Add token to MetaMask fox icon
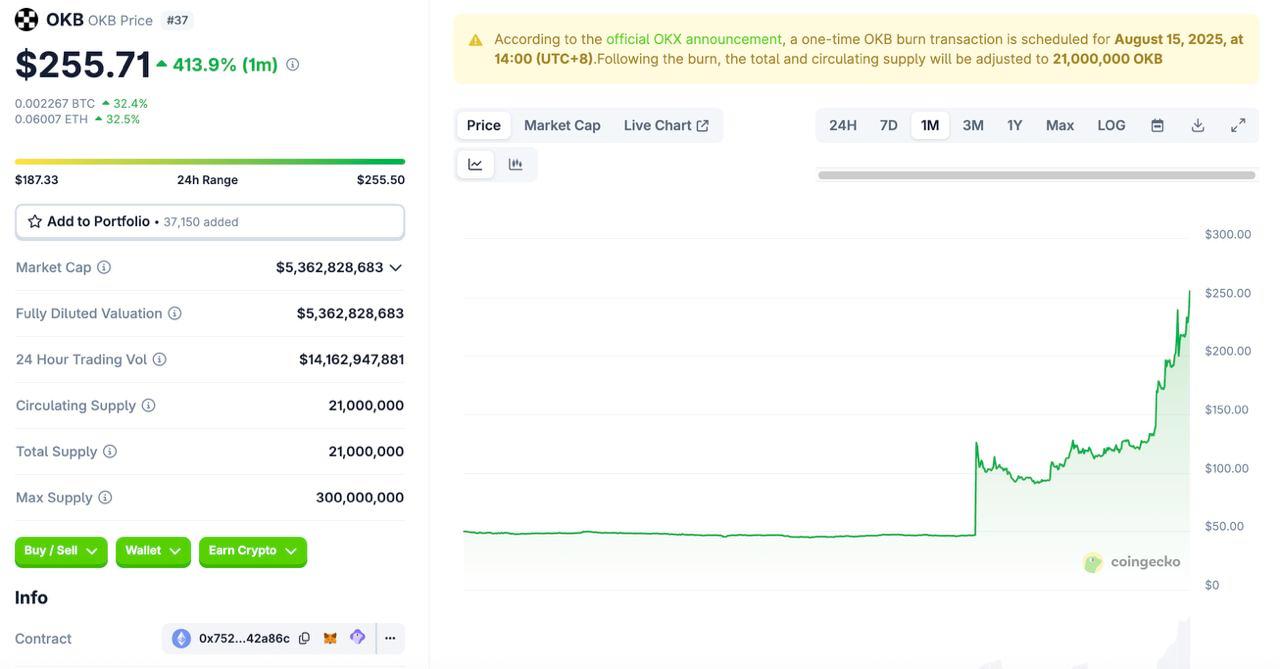1280x669 pixels. (x=330, y=638)
